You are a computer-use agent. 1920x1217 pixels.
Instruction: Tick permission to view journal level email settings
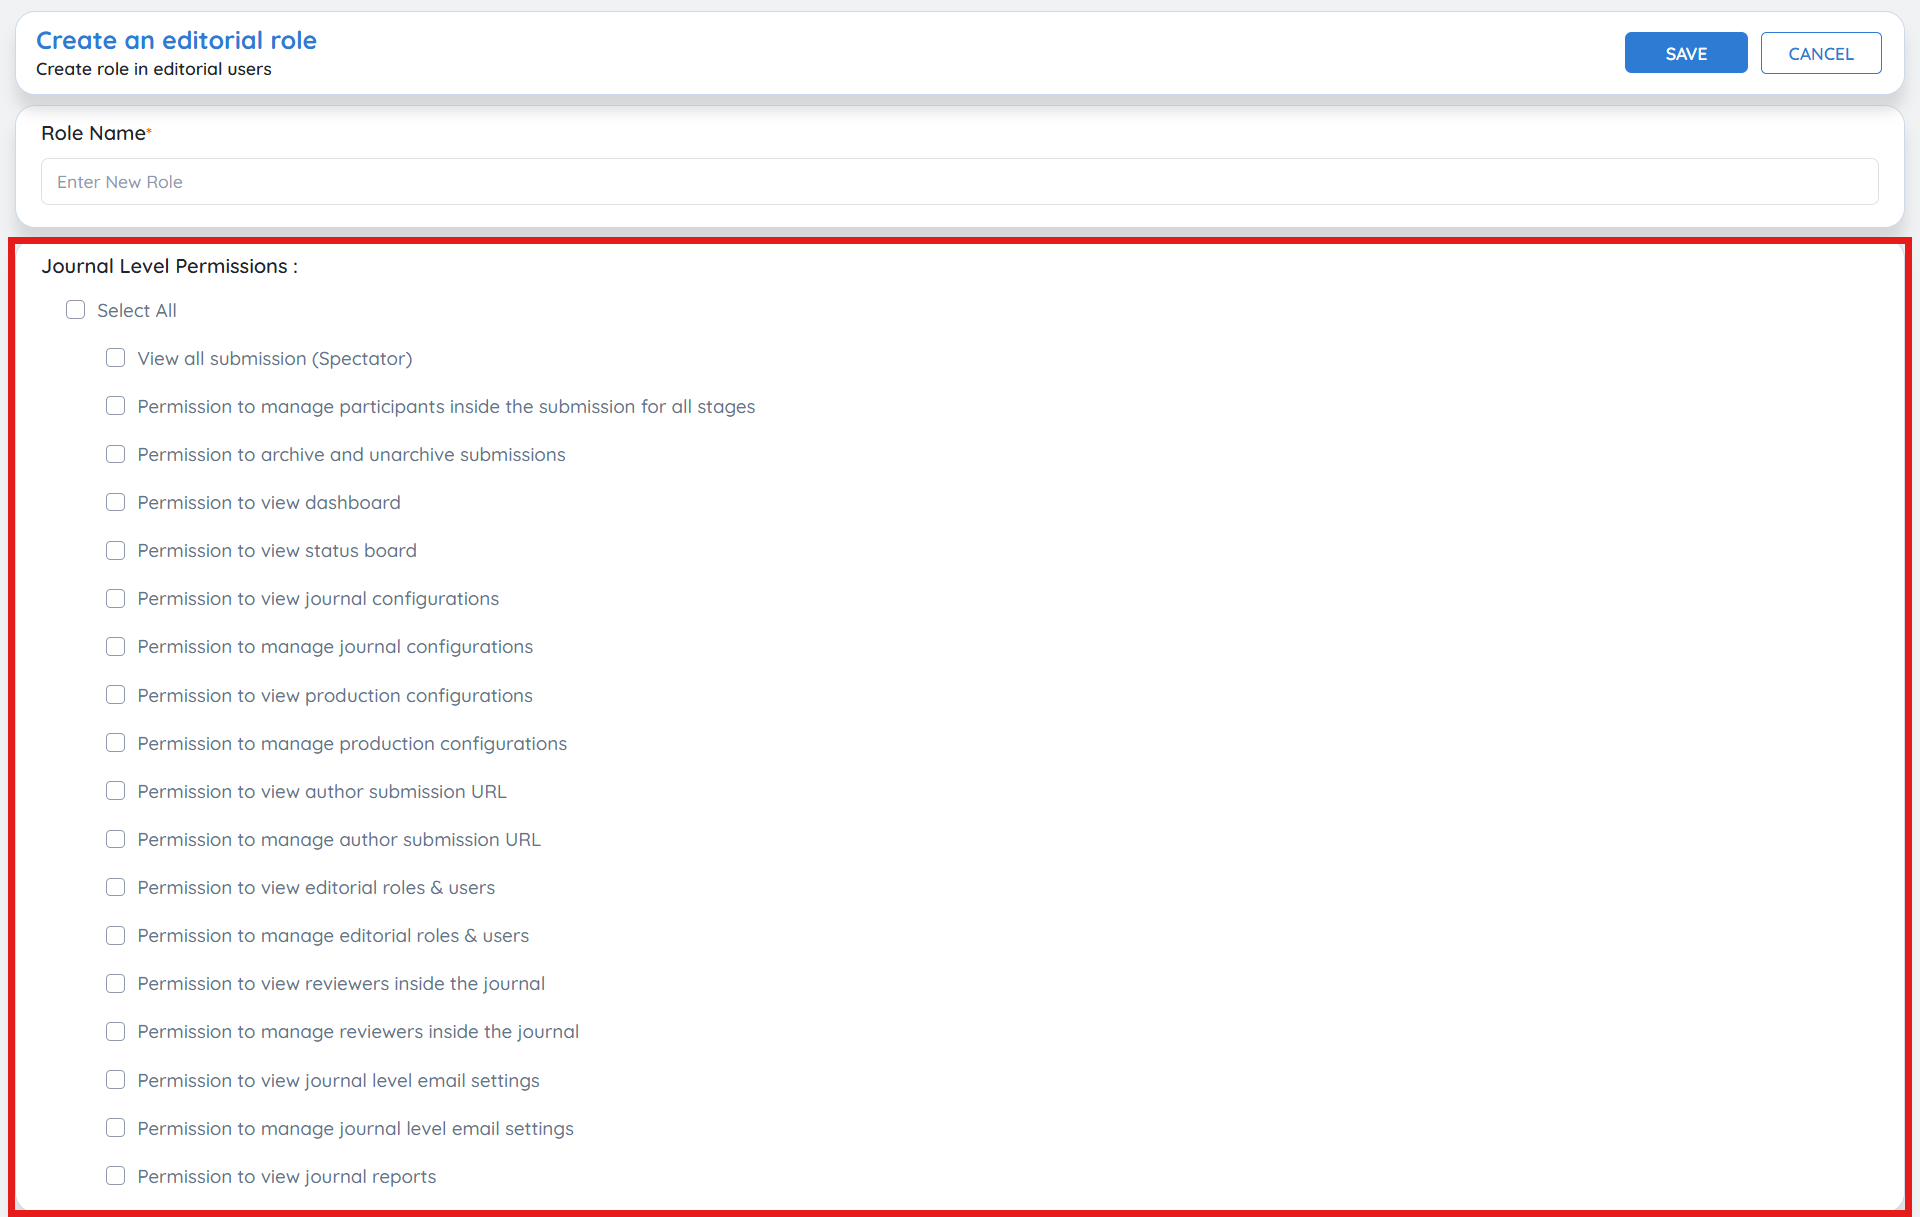click(116, 1080)
